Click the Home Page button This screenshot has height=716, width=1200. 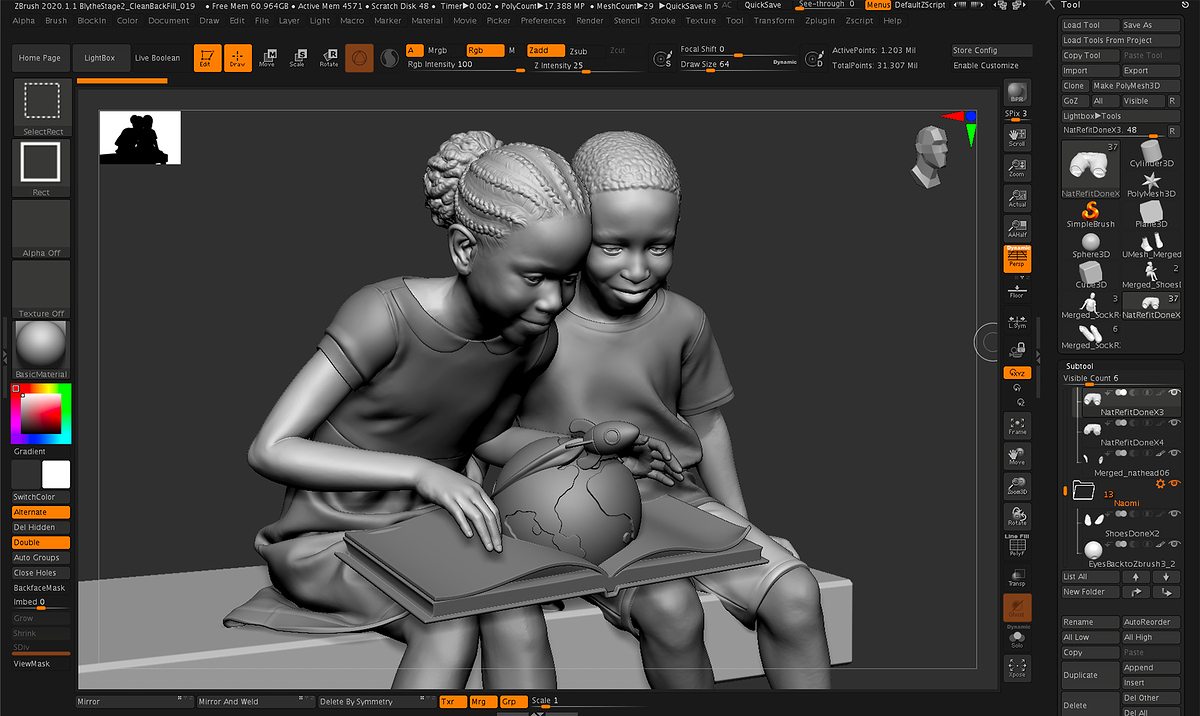tap(40, 58)
